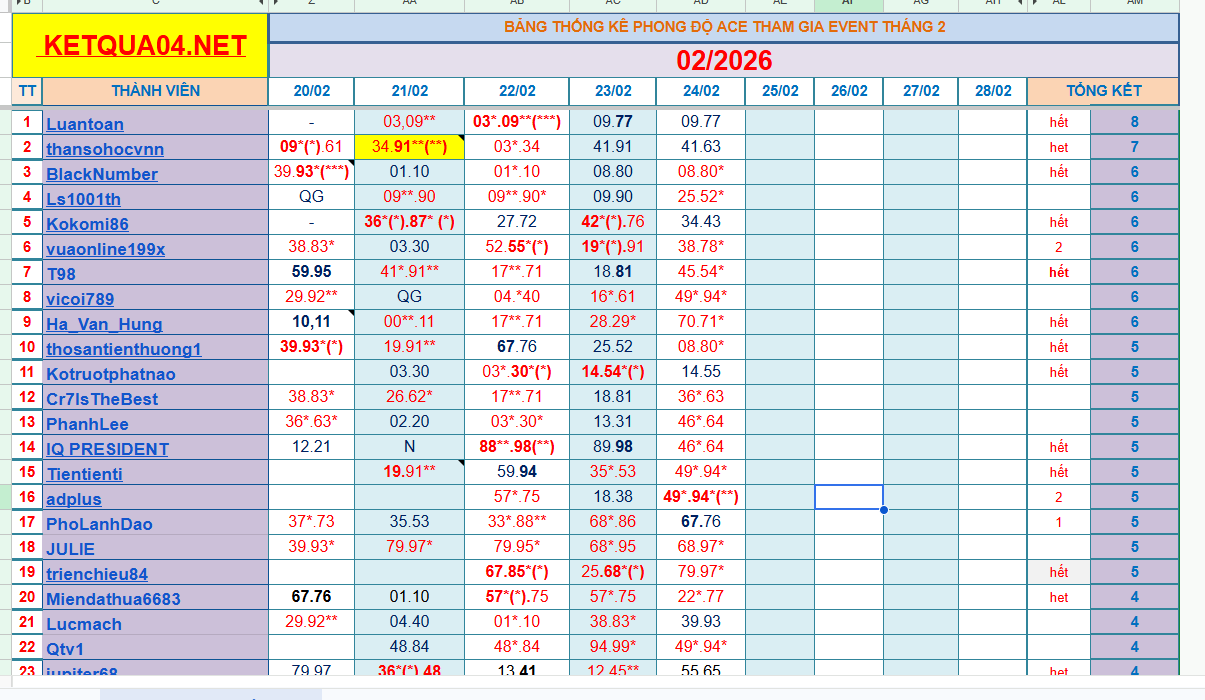Select the 25/02 date header cell
Image resolution: width=1205 pixels, height=700 pixels.
coord(779,91)
